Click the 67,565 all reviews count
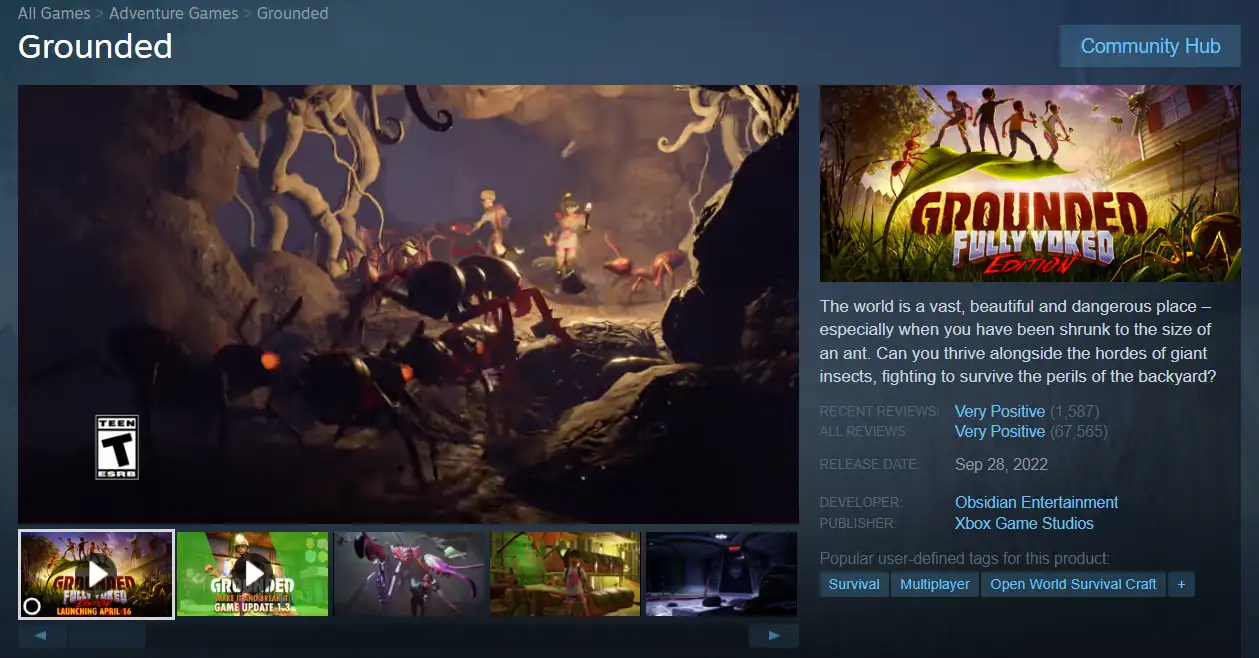1259x658 pixels. pyautogui.click(x=1079, y=432)
